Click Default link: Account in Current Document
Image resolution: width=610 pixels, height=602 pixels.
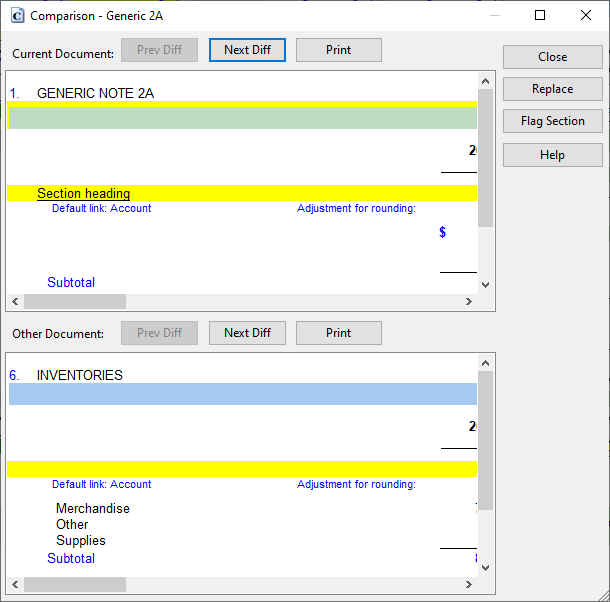pos(102,208)
